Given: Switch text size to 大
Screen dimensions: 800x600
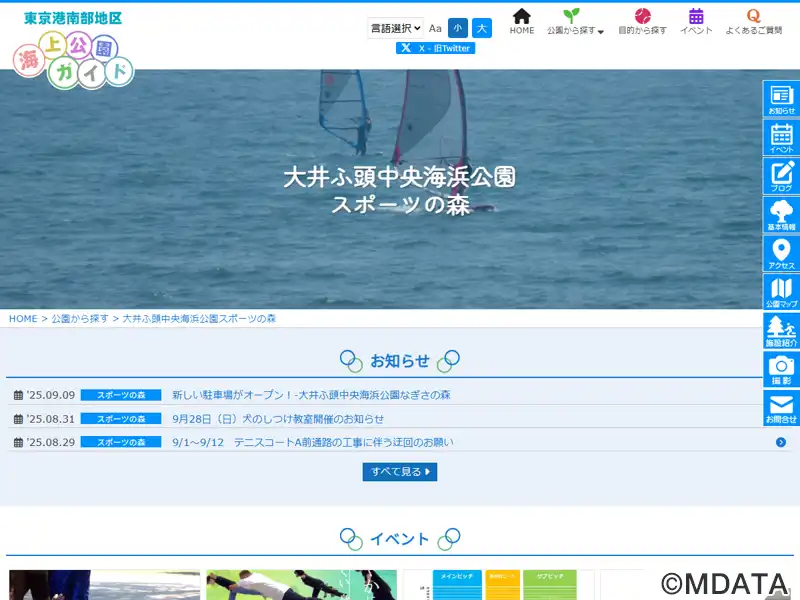Looking at the screenshot, I should [x=482, y=28].
